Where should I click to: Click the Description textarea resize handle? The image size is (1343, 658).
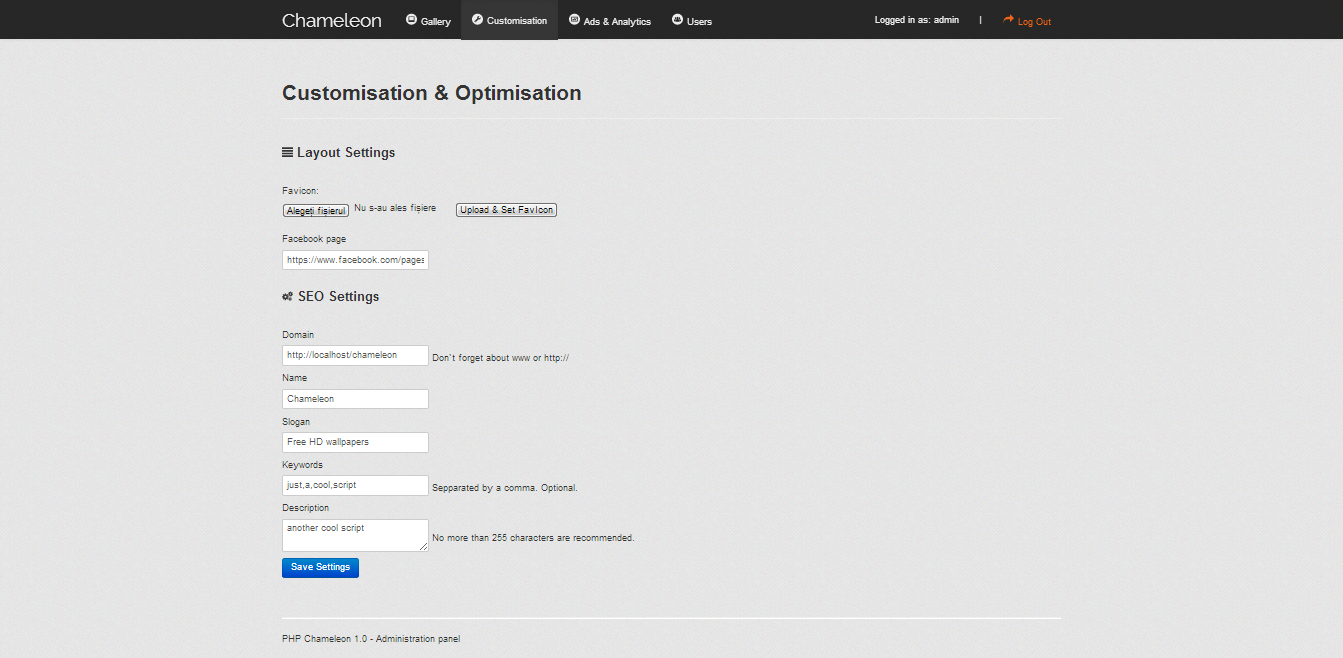coord(424,547)
